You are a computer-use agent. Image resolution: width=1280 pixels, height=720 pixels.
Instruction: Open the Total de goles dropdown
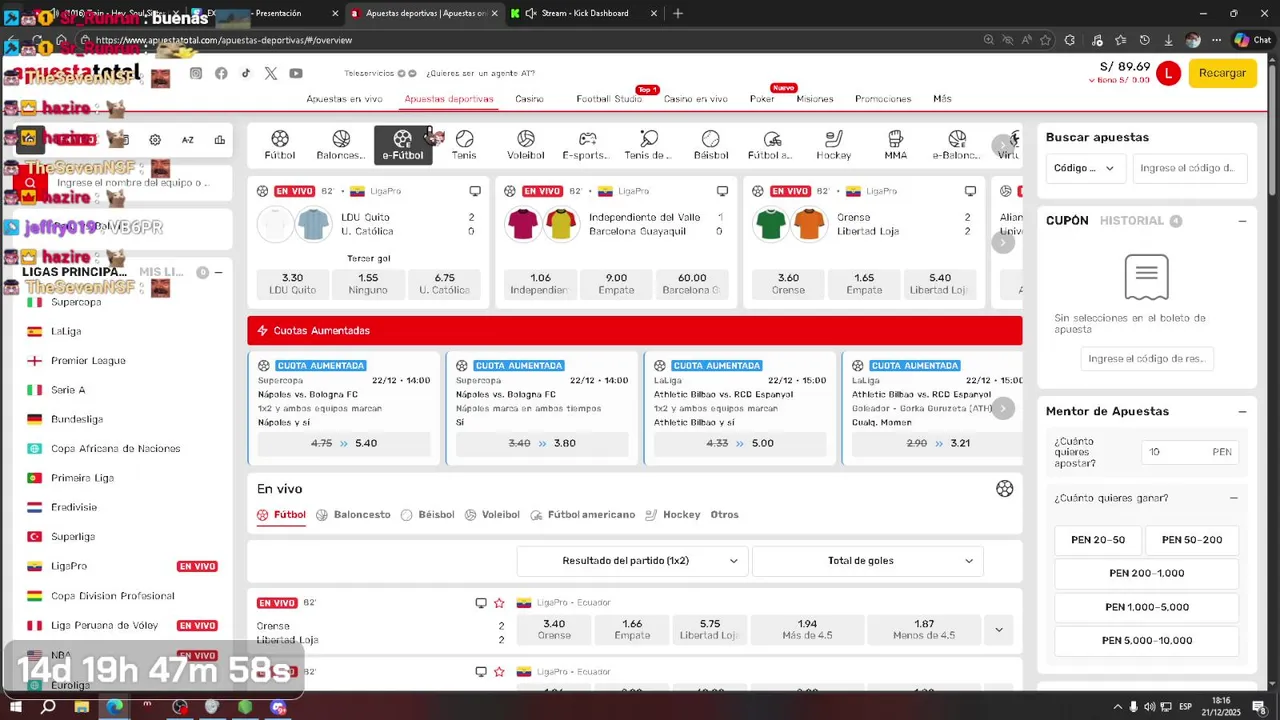867,561
